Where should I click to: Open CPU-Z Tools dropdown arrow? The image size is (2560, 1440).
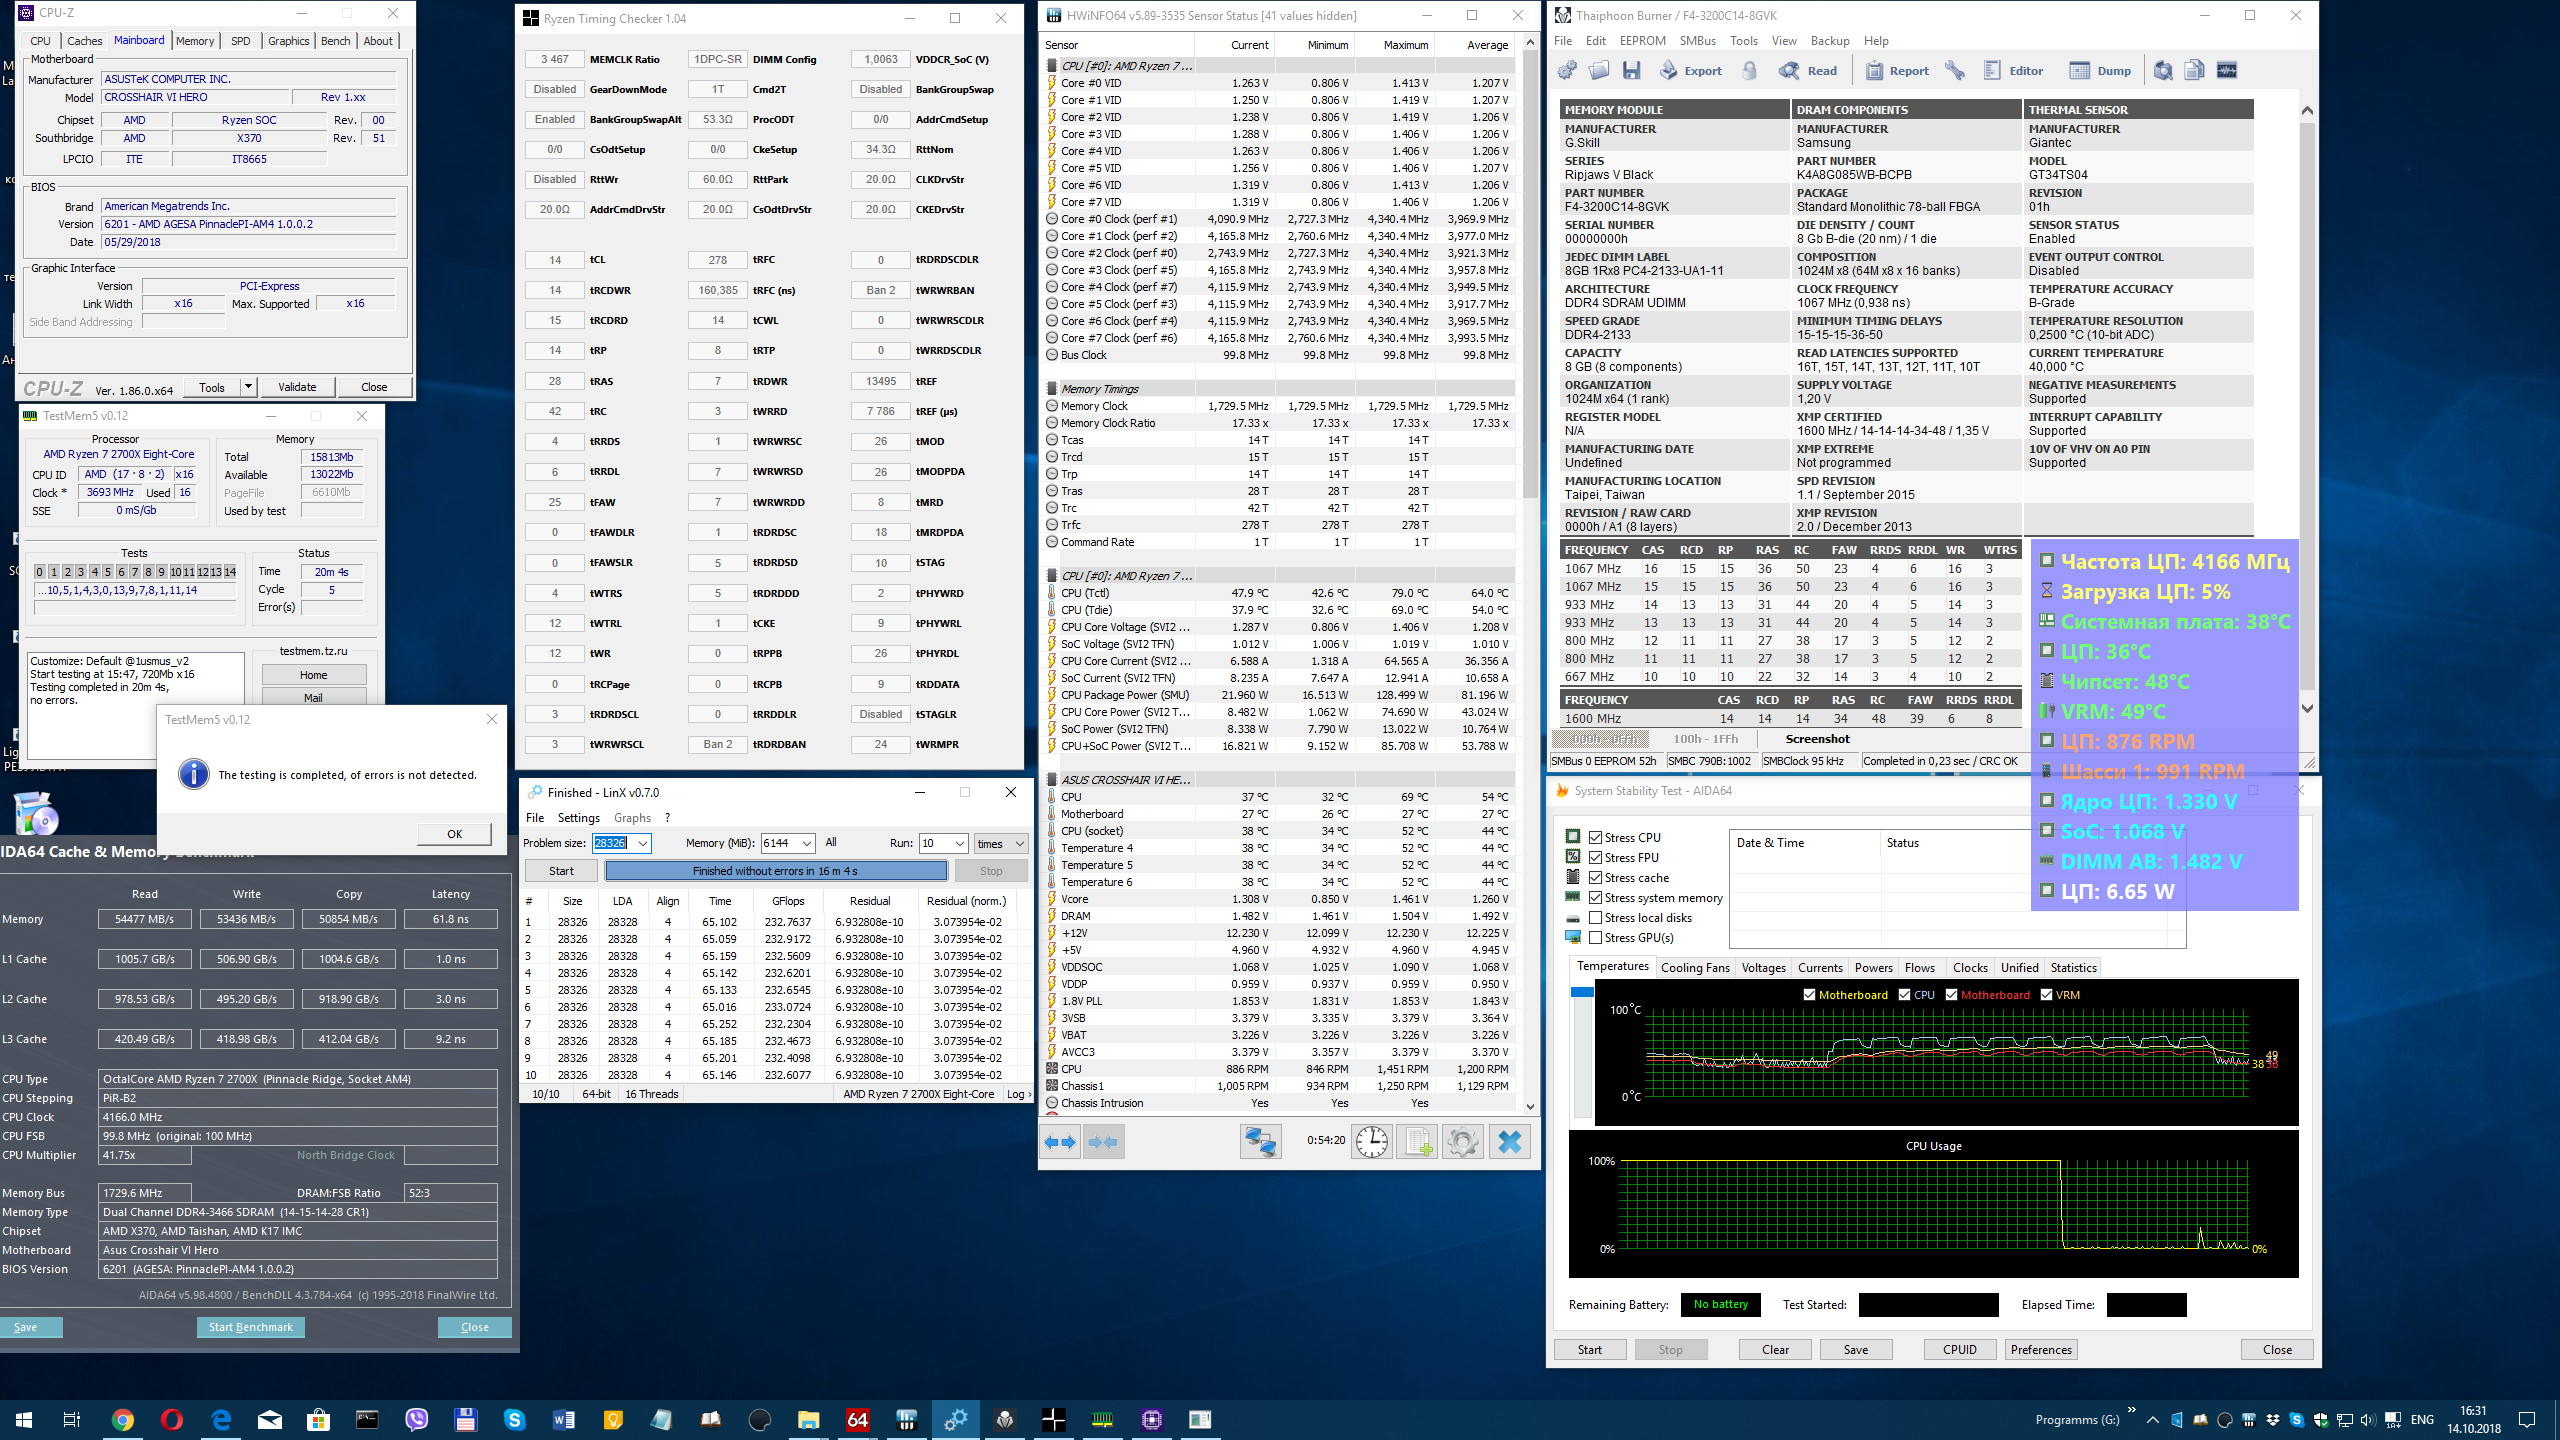click(248, 387)
